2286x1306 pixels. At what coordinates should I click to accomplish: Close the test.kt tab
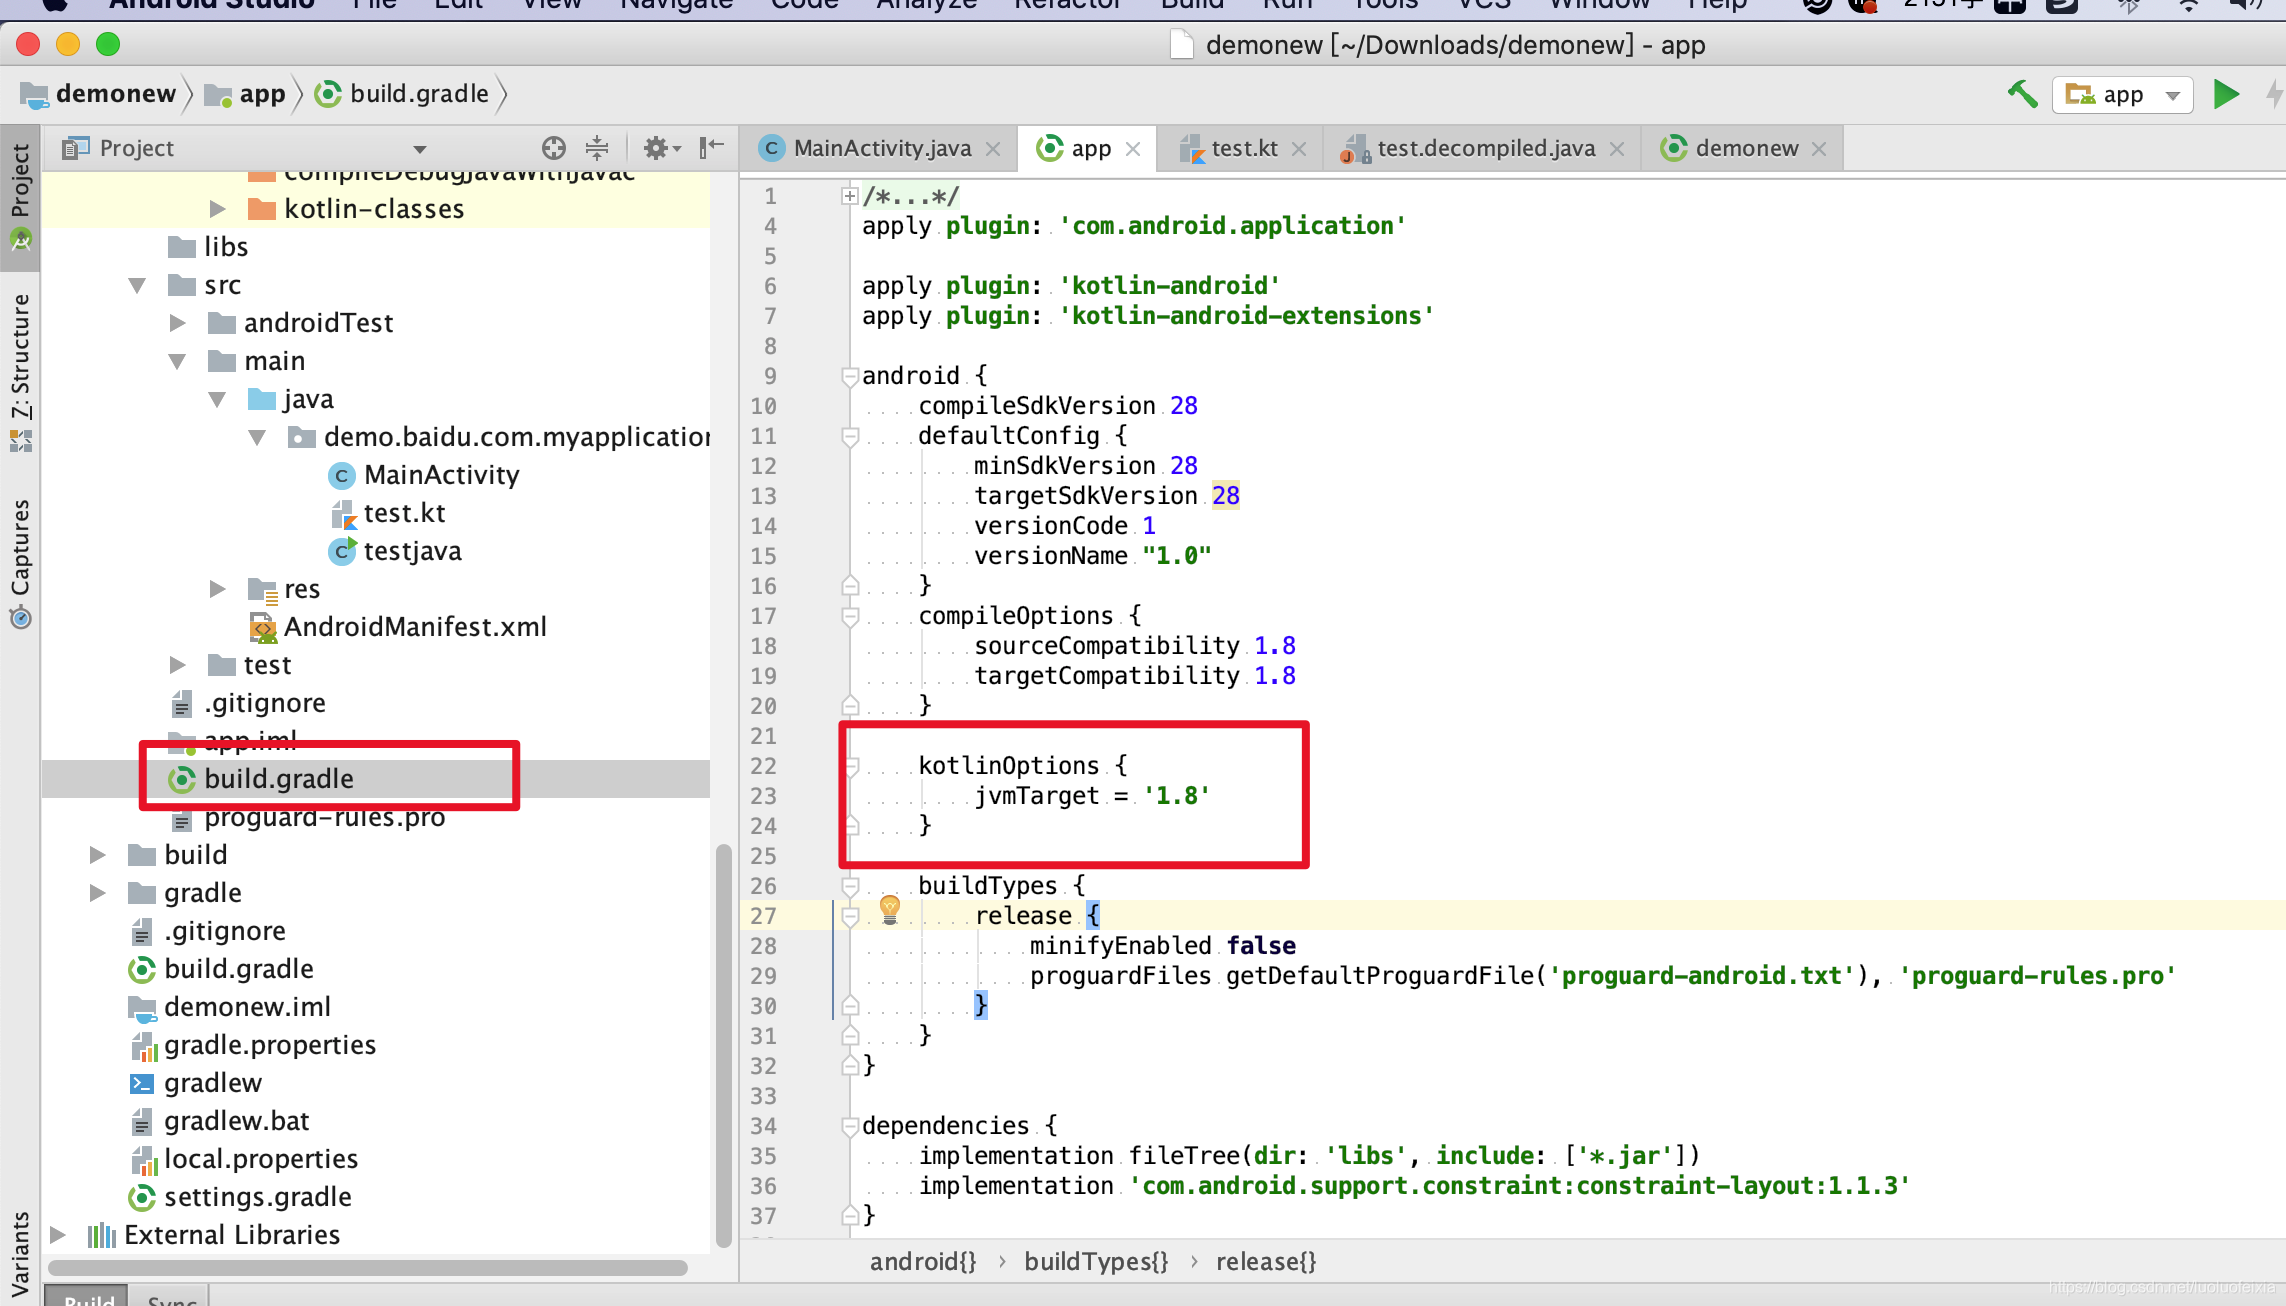click(1299, 149)
